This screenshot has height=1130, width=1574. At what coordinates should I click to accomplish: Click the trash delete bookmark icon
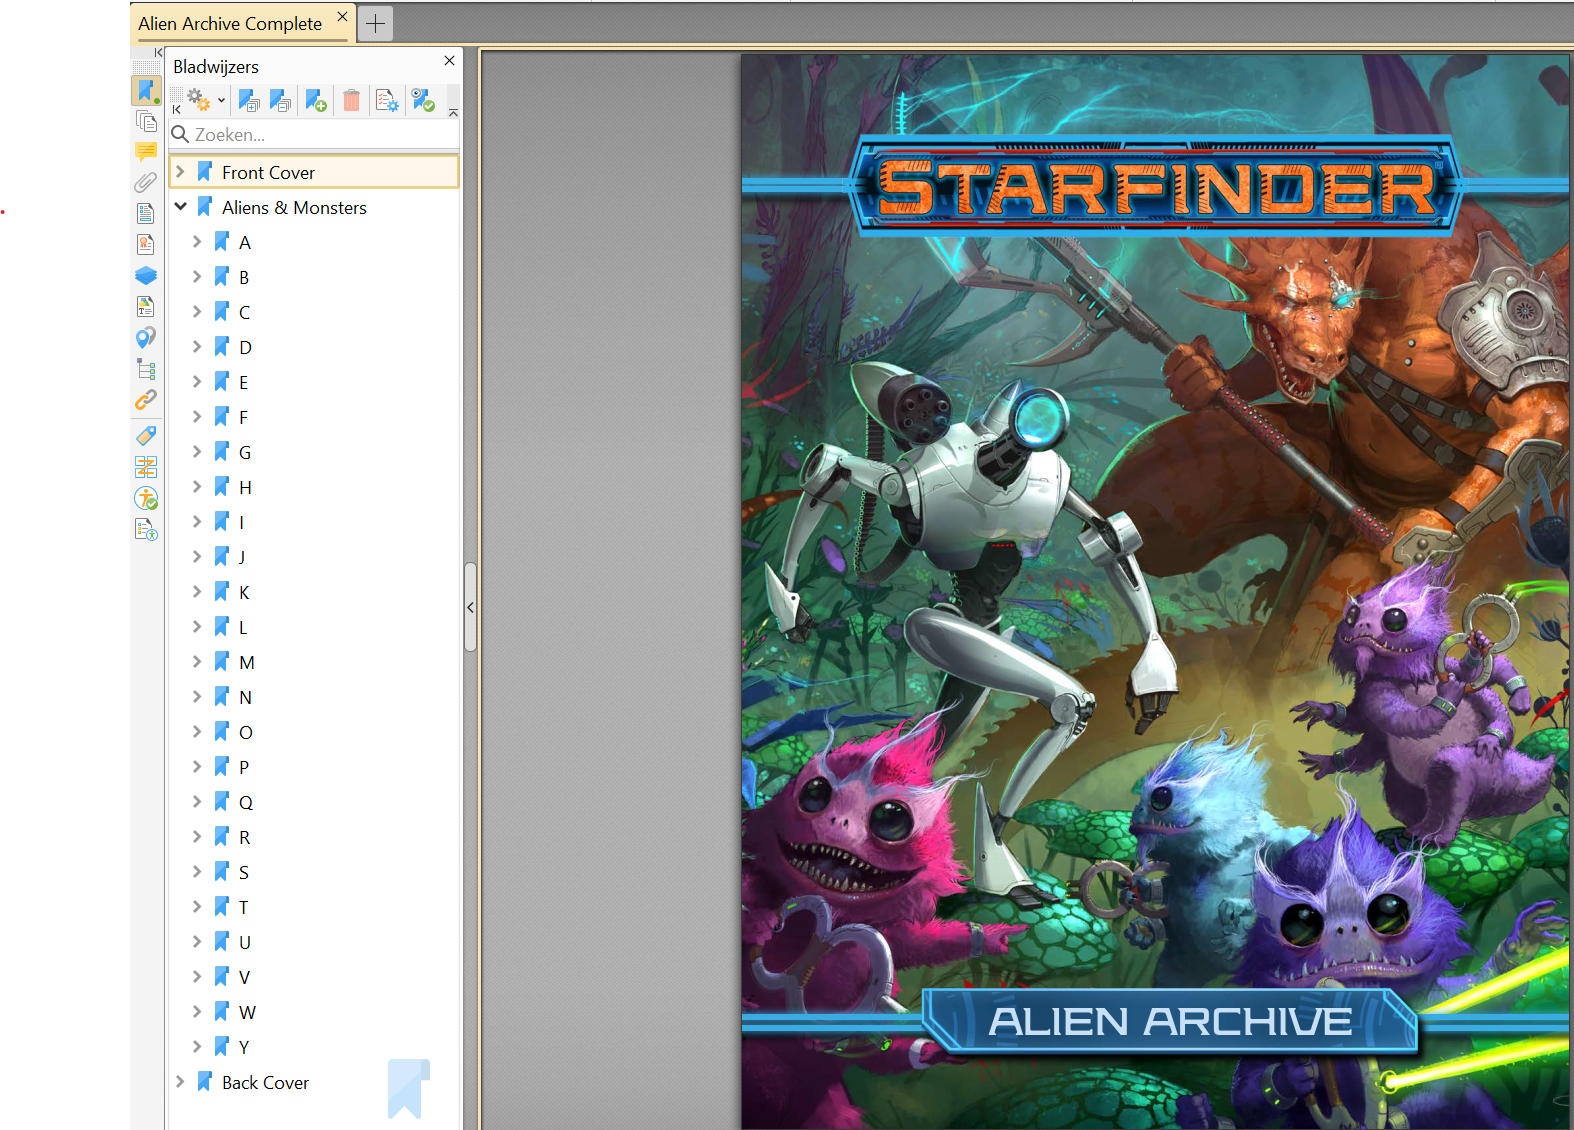pyautogui.click(x=351, y=101)
